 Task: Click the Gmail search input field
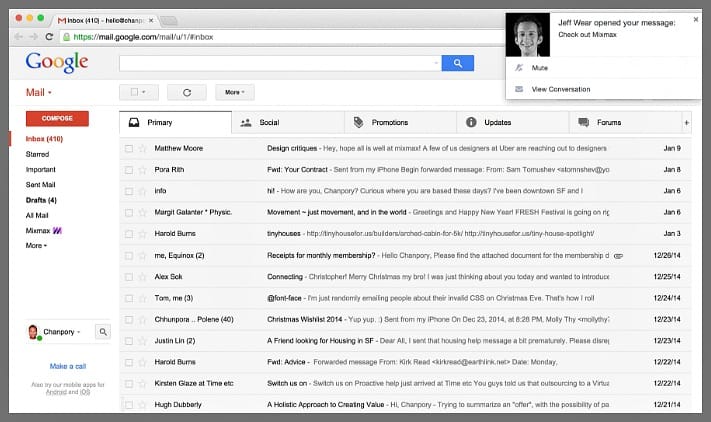pos(280,63)
